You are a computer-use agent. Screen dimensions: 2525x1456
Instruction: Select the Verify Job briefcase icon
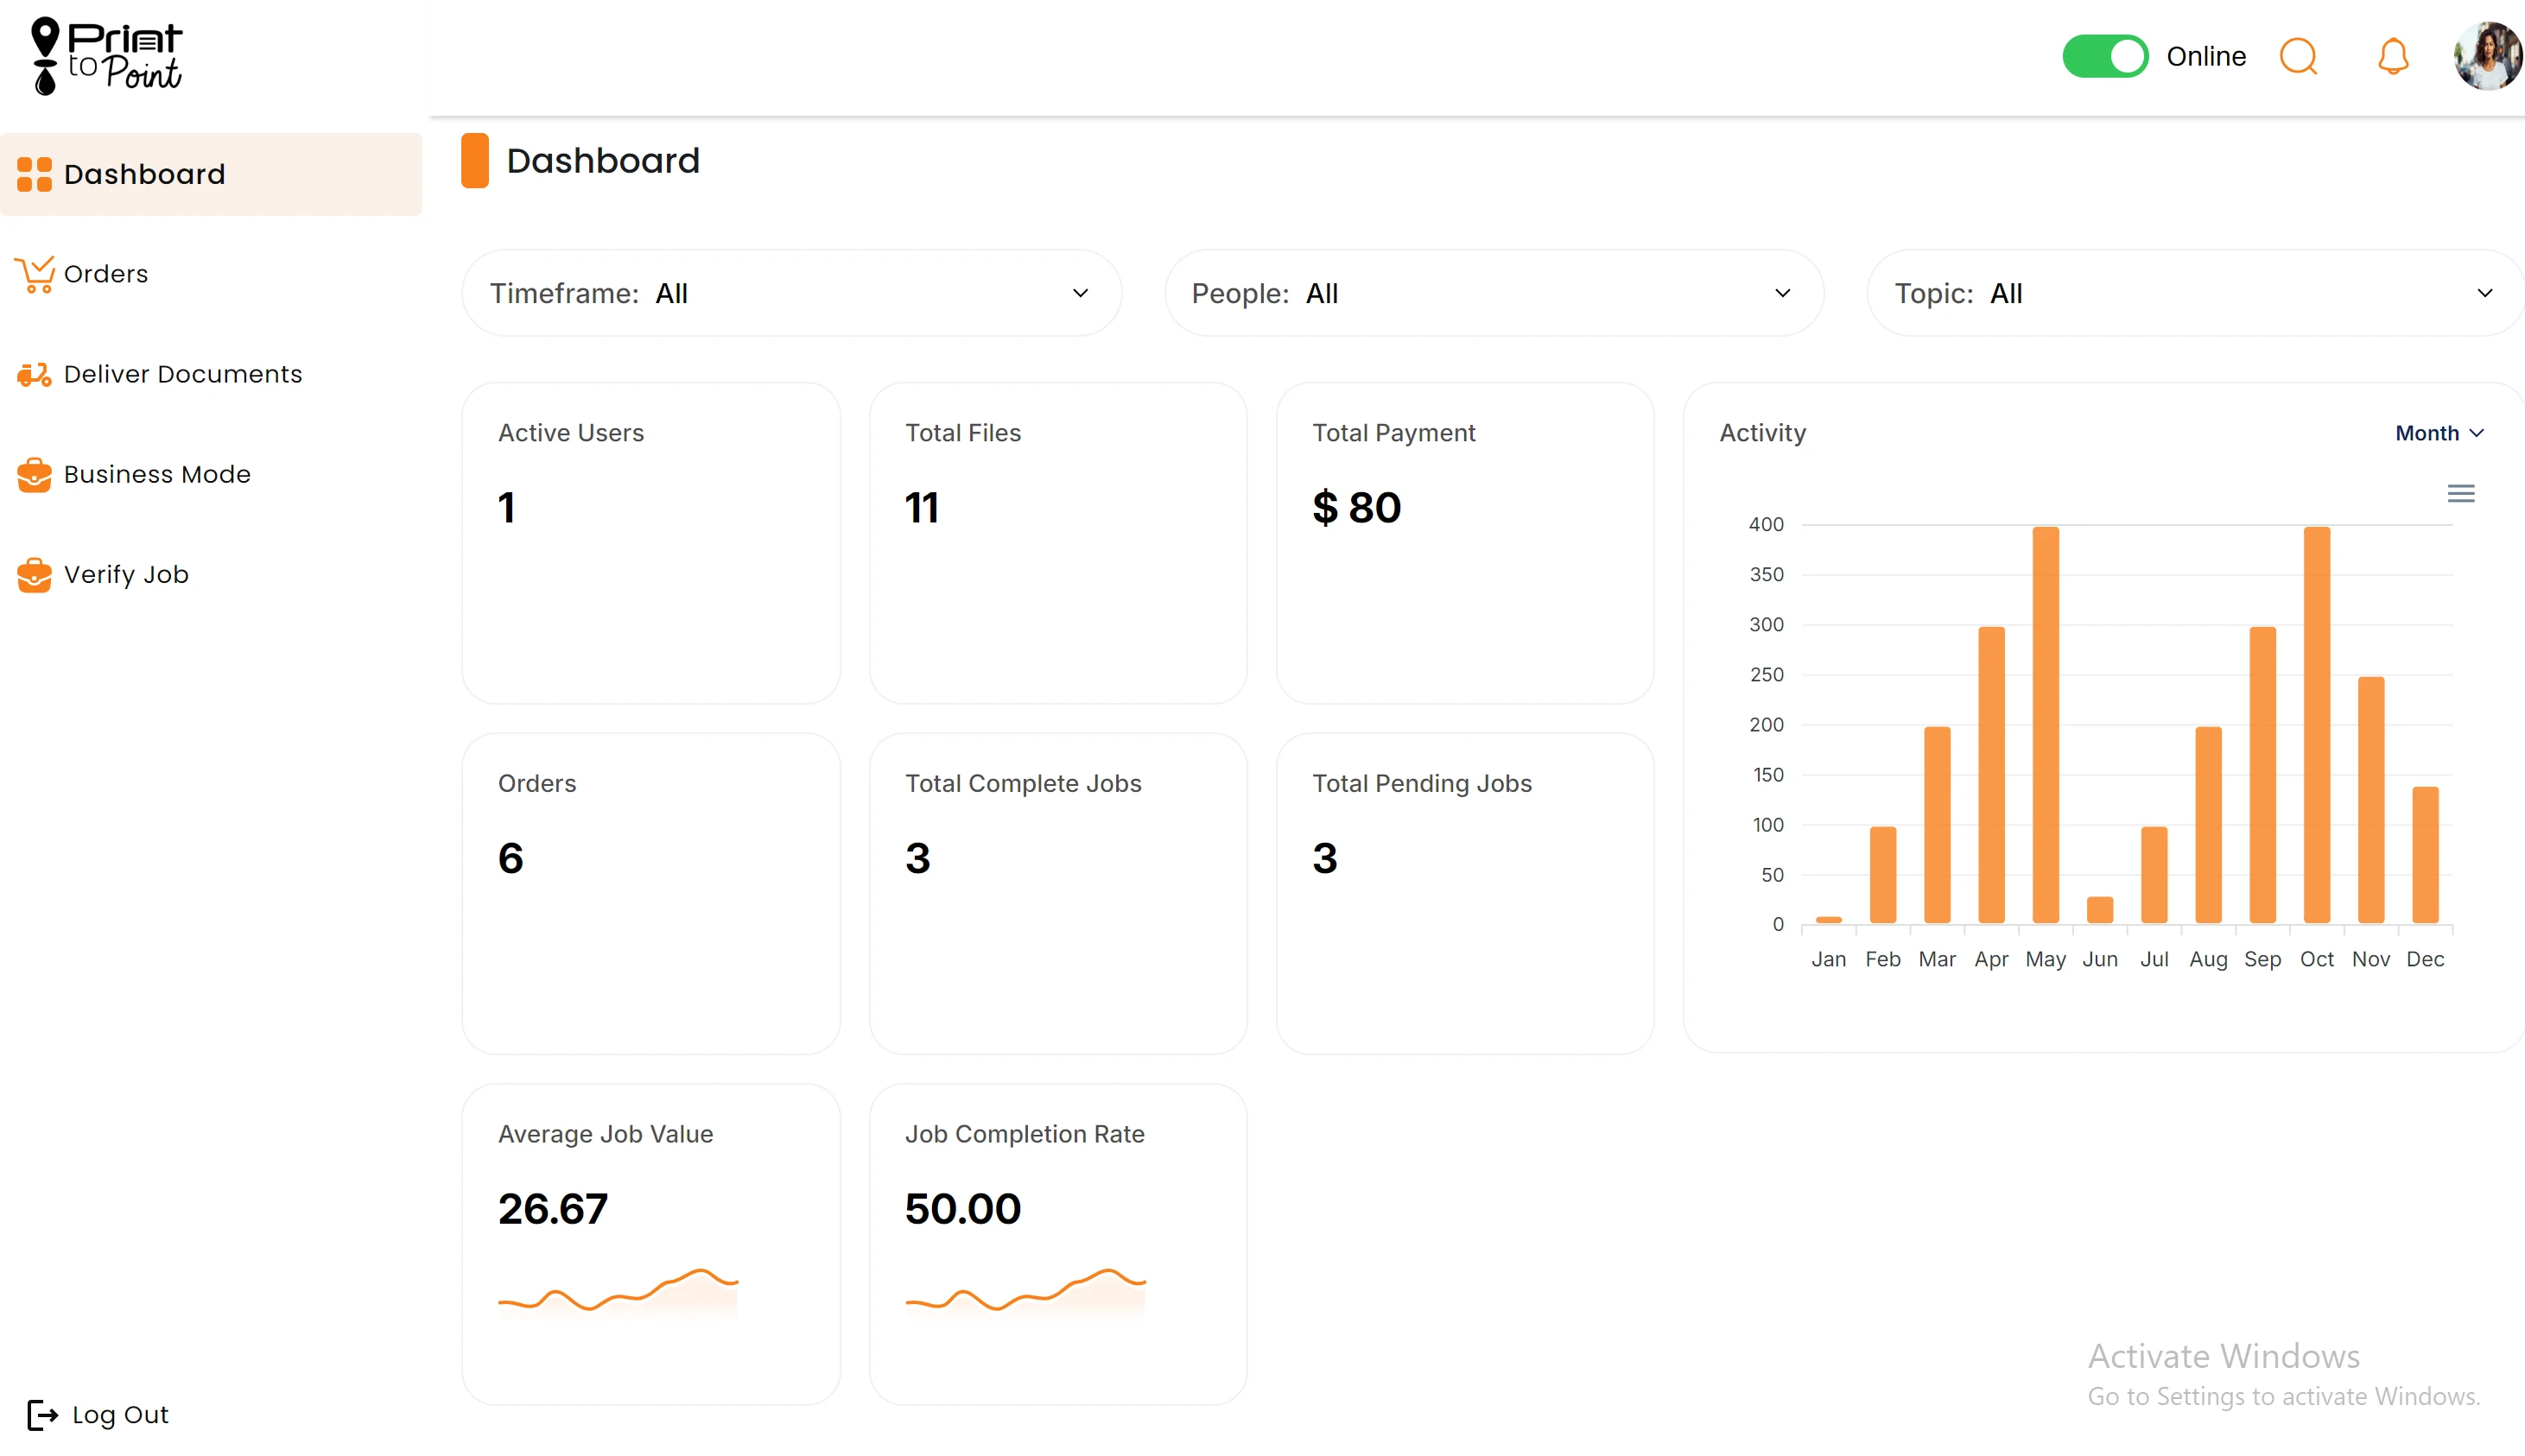[x=35, y=575]
